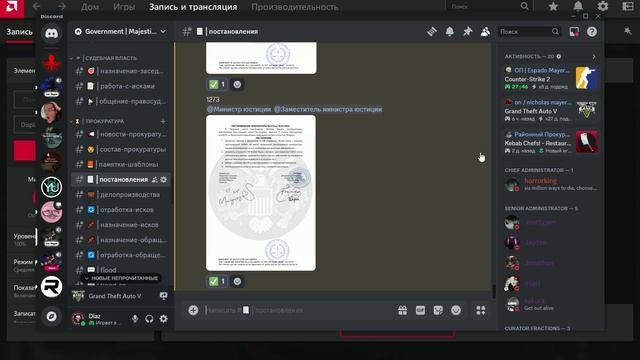Open explore servers compass icon
Image resolution: width=640 pixels, height=360 pixels.
coord(51,316)
